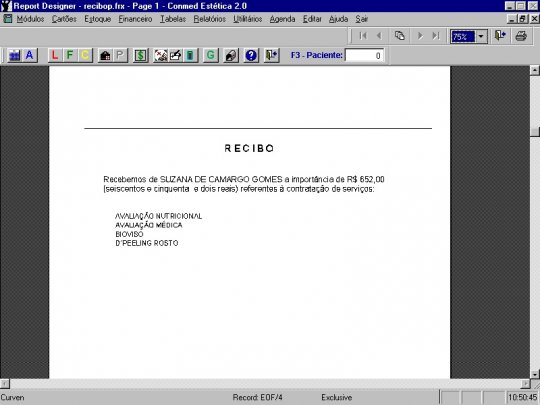
Task: Click the vertical scrollbar up arrow
Action: pyautogui.click(x=534, y=71)
